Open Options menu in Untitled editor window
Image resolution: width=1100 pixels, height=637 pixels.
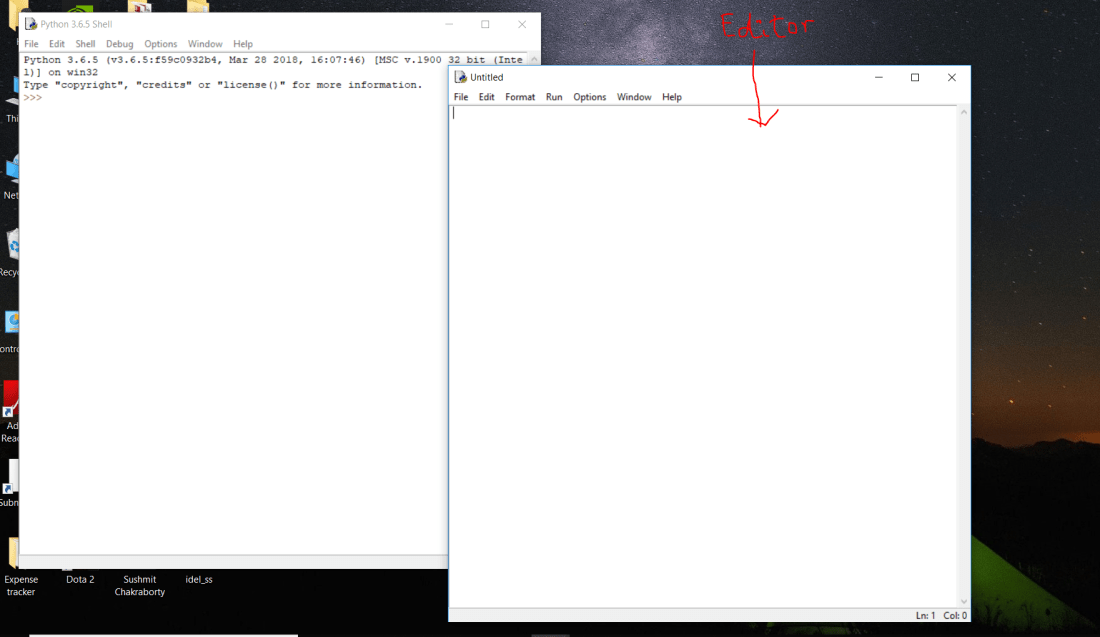pos(589,97)
